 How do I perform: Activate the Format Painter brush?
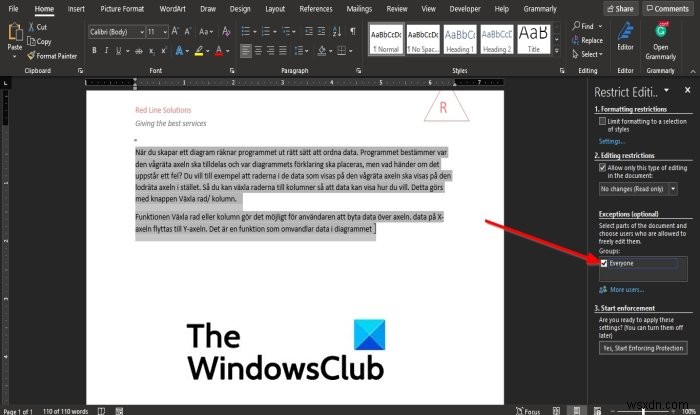click(x=31, y=56)
